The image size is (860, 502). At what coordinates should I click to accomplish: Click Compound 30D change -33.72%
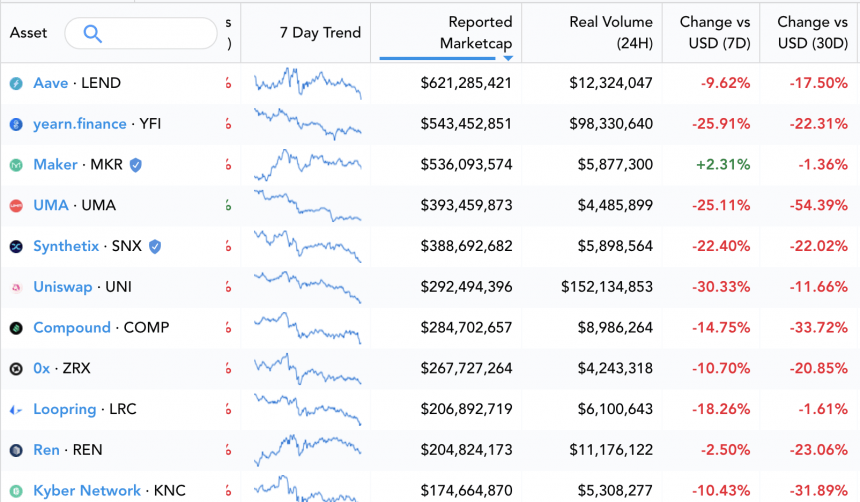point(818,328)
